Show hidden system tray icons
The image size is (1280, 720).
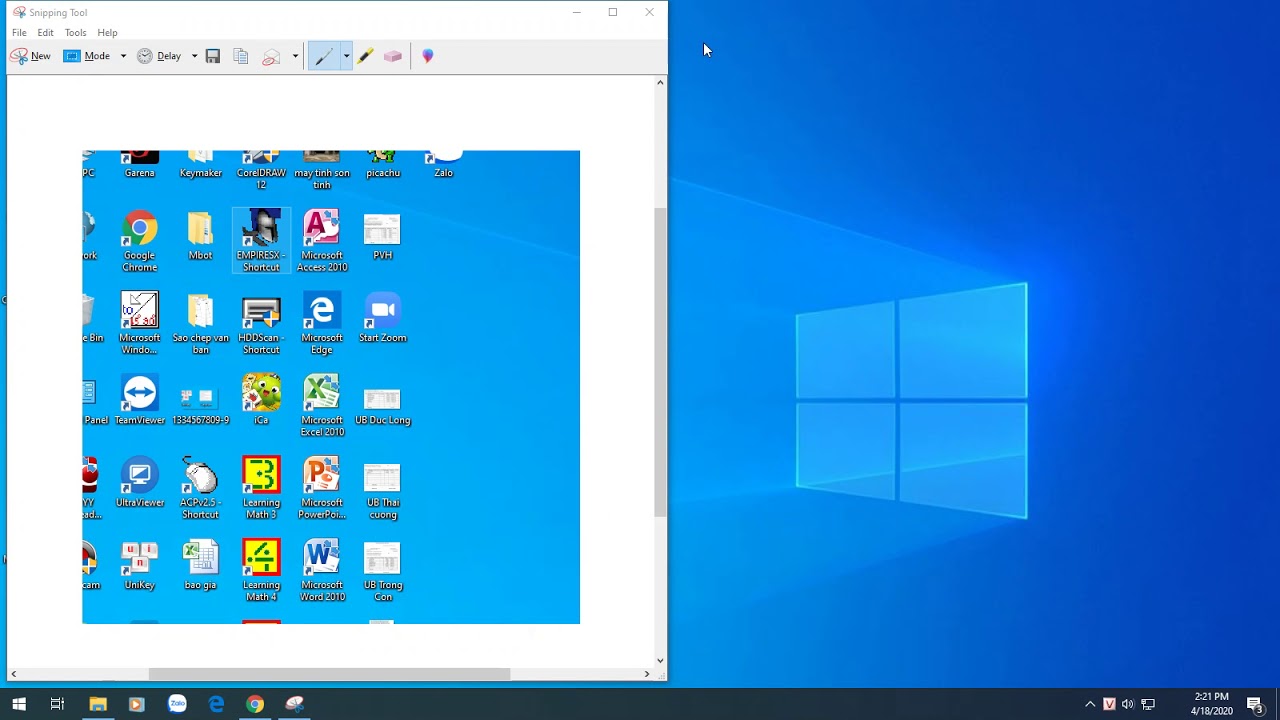point(1090,704)
